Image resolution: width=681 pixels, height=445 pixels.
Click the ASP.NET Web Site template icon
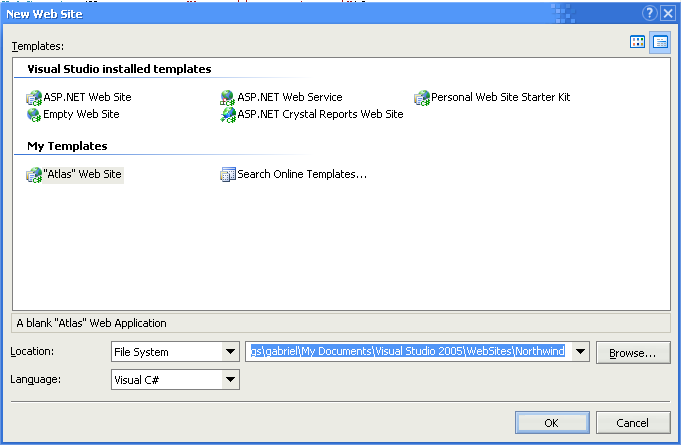coord(34,98)
